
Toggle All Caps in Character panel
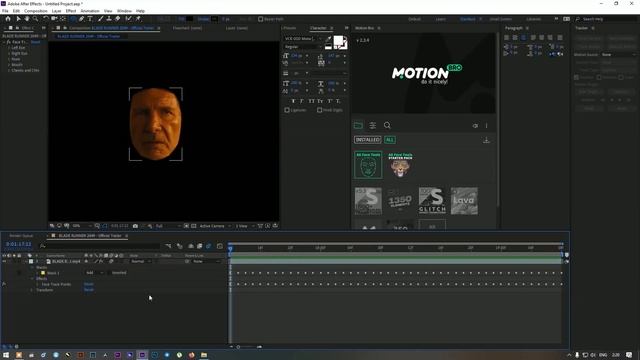tap(311, 101)
